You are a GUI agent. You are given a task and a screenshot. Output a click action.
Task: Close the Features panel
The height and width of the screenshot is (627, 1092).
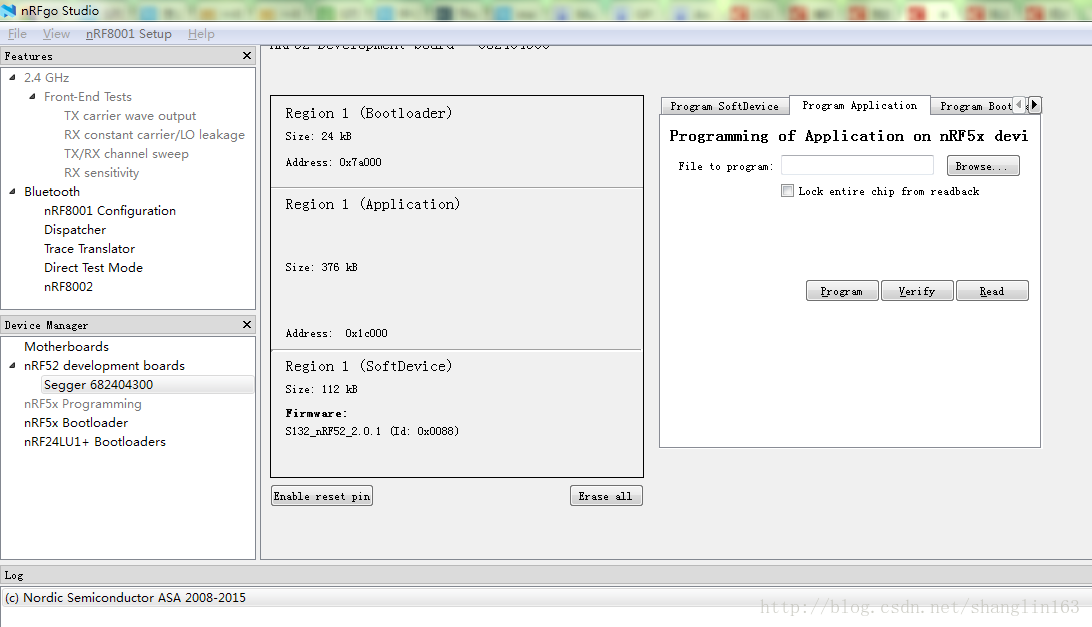(x=247, y=56)
